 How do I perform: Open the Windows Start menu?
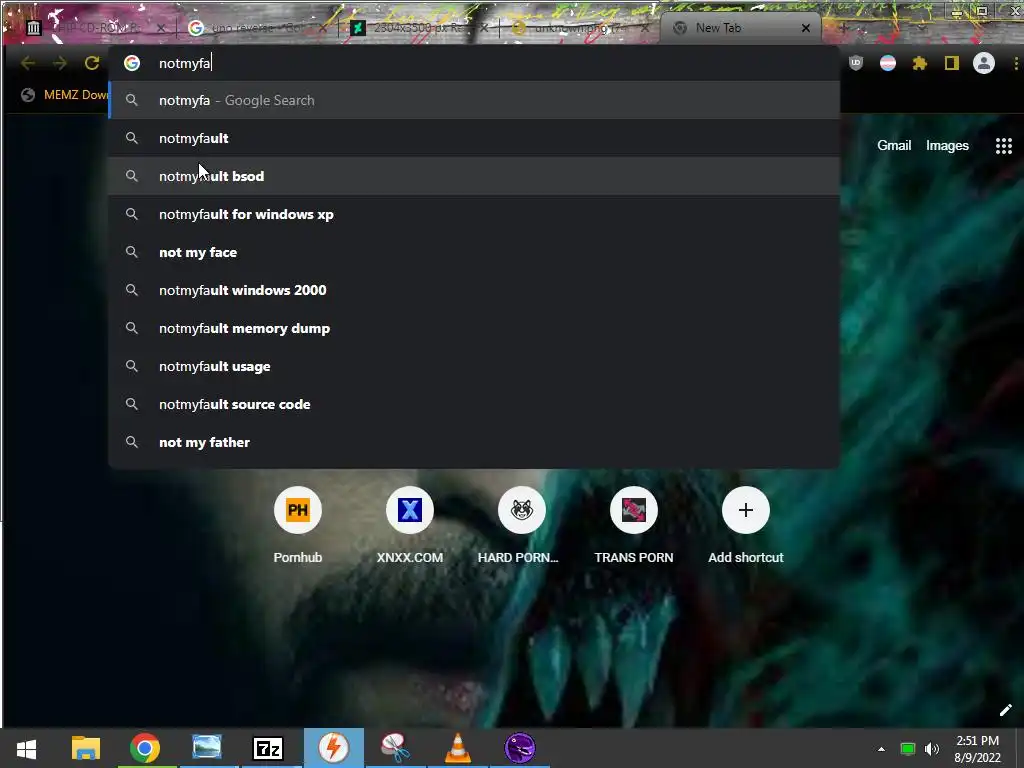point(26,748)
